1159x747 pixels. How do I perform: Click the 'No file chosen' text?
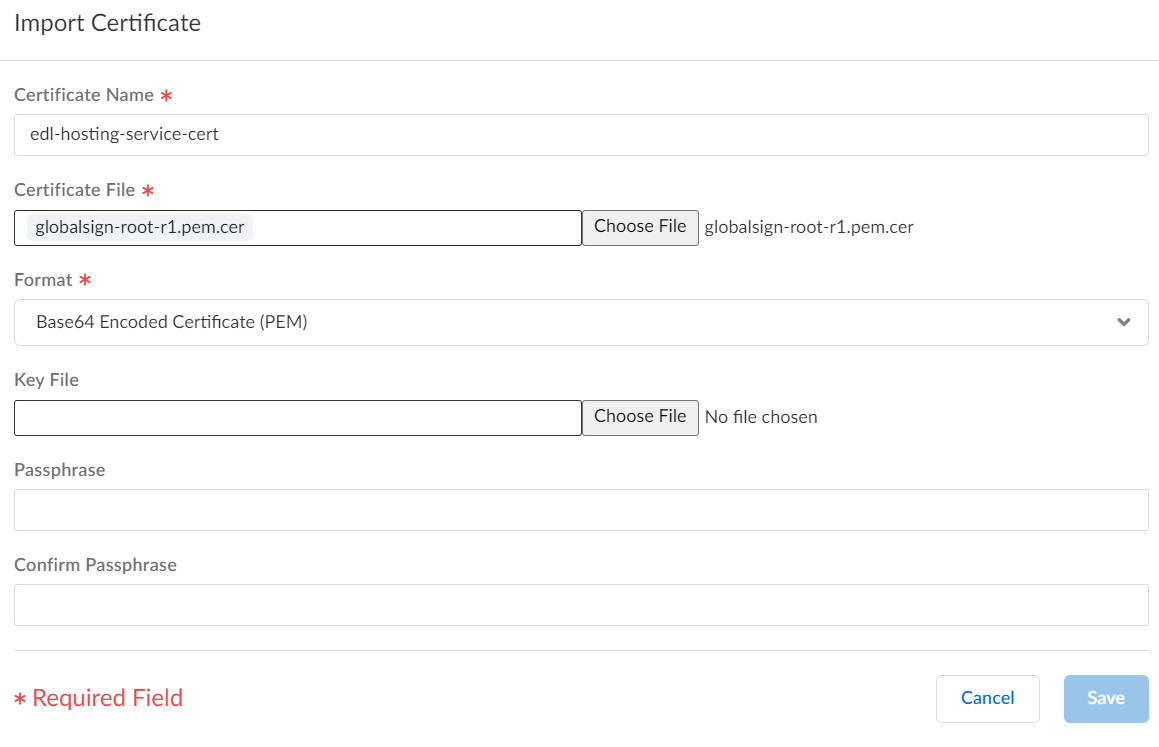pos(761,417)
